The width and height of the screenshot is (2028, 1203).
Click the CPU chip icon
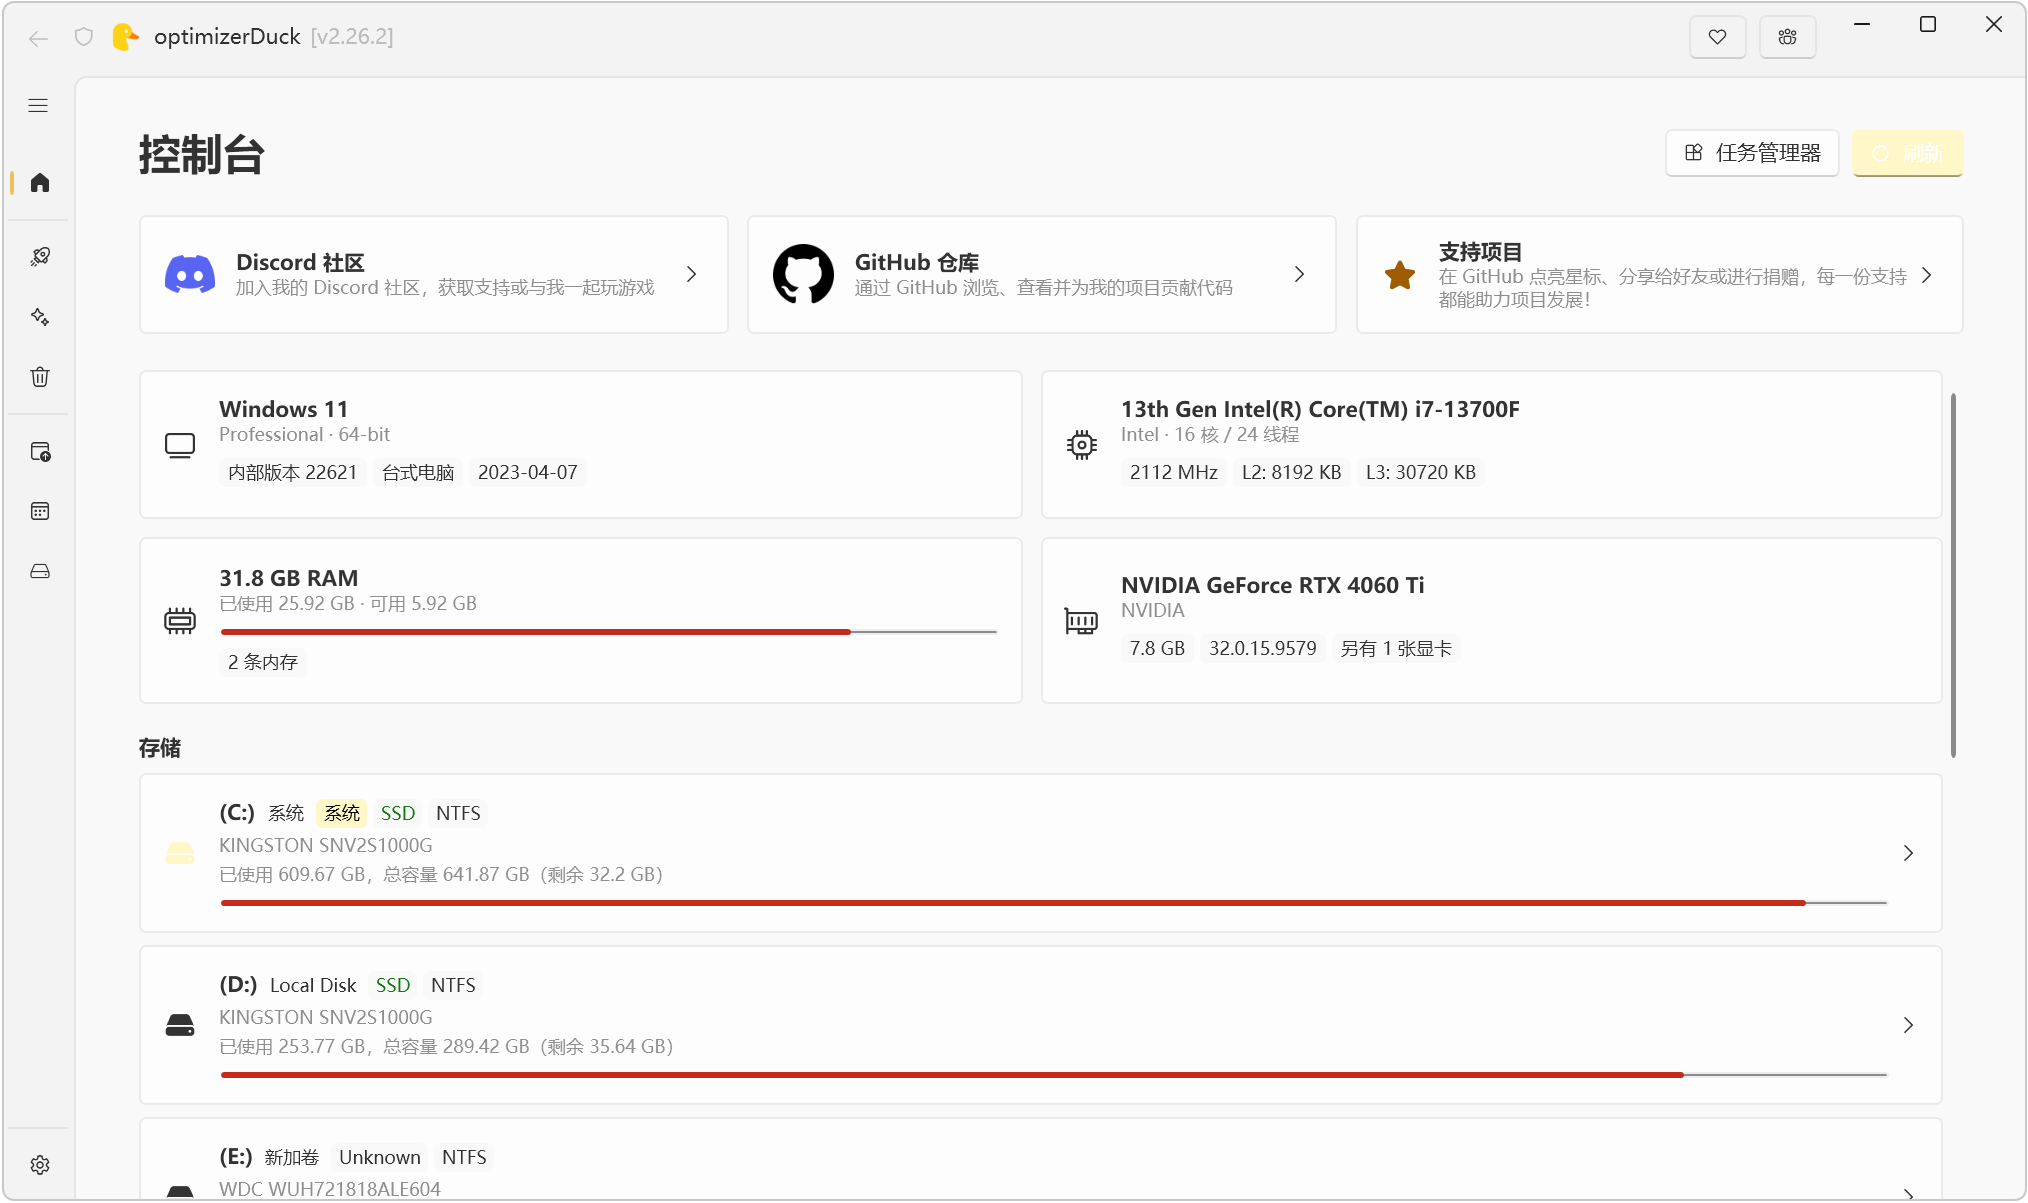1082,445
